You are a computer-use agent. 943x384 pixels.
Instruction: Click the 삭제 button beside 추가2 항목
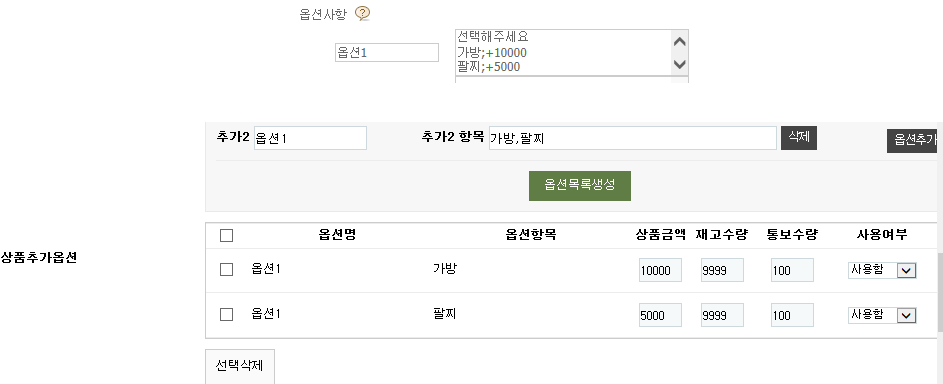click(799, 138)
